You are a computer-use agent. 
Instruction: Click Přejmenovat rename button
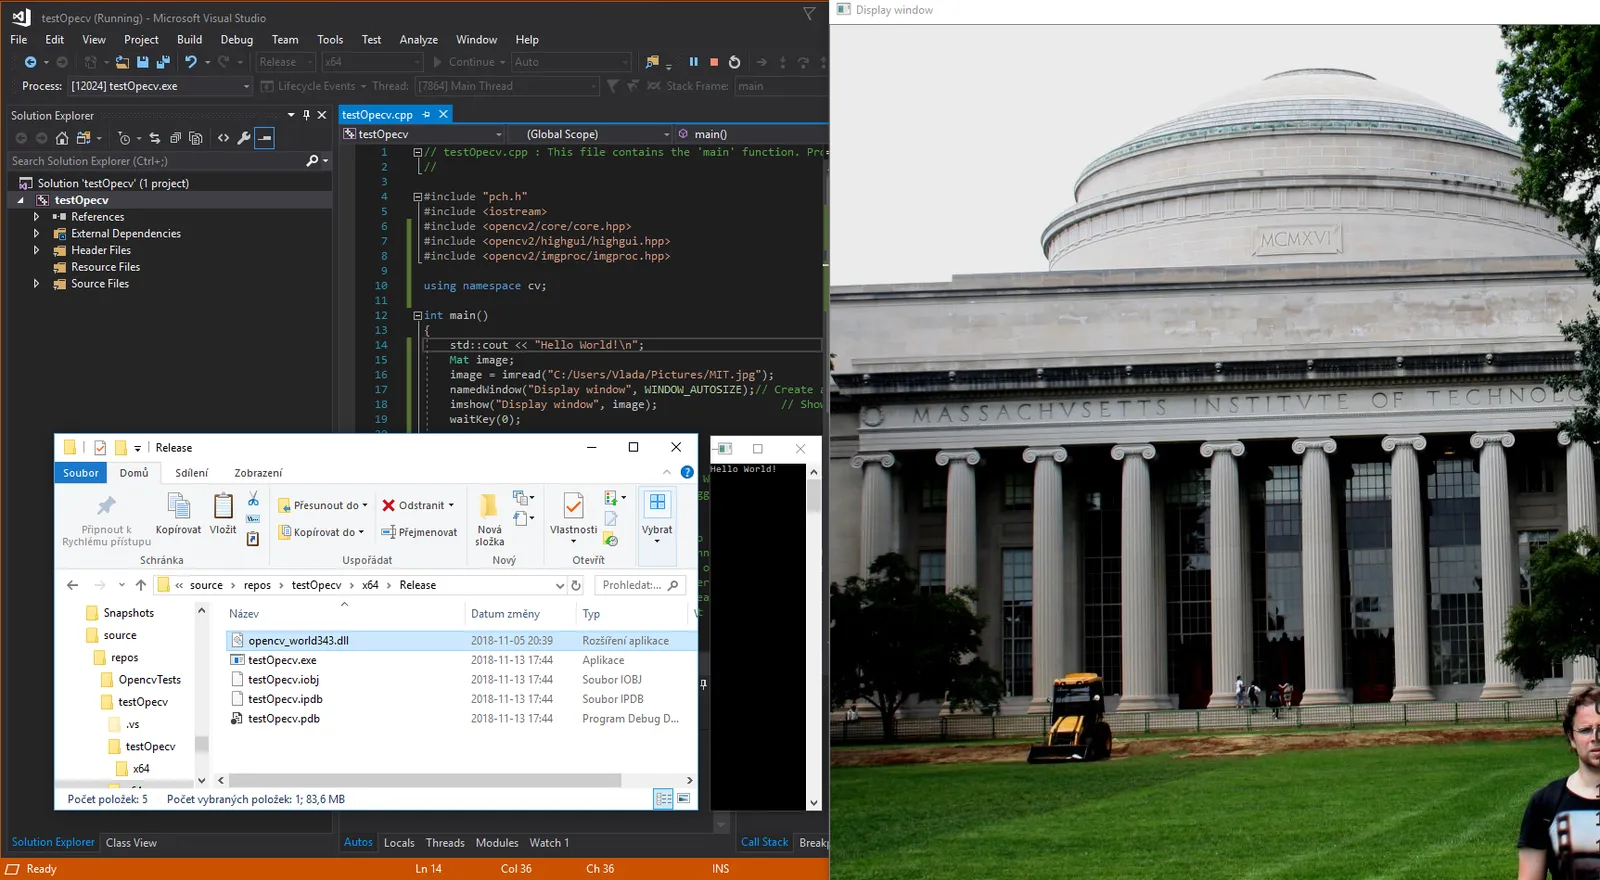click(x=419, y=532)
